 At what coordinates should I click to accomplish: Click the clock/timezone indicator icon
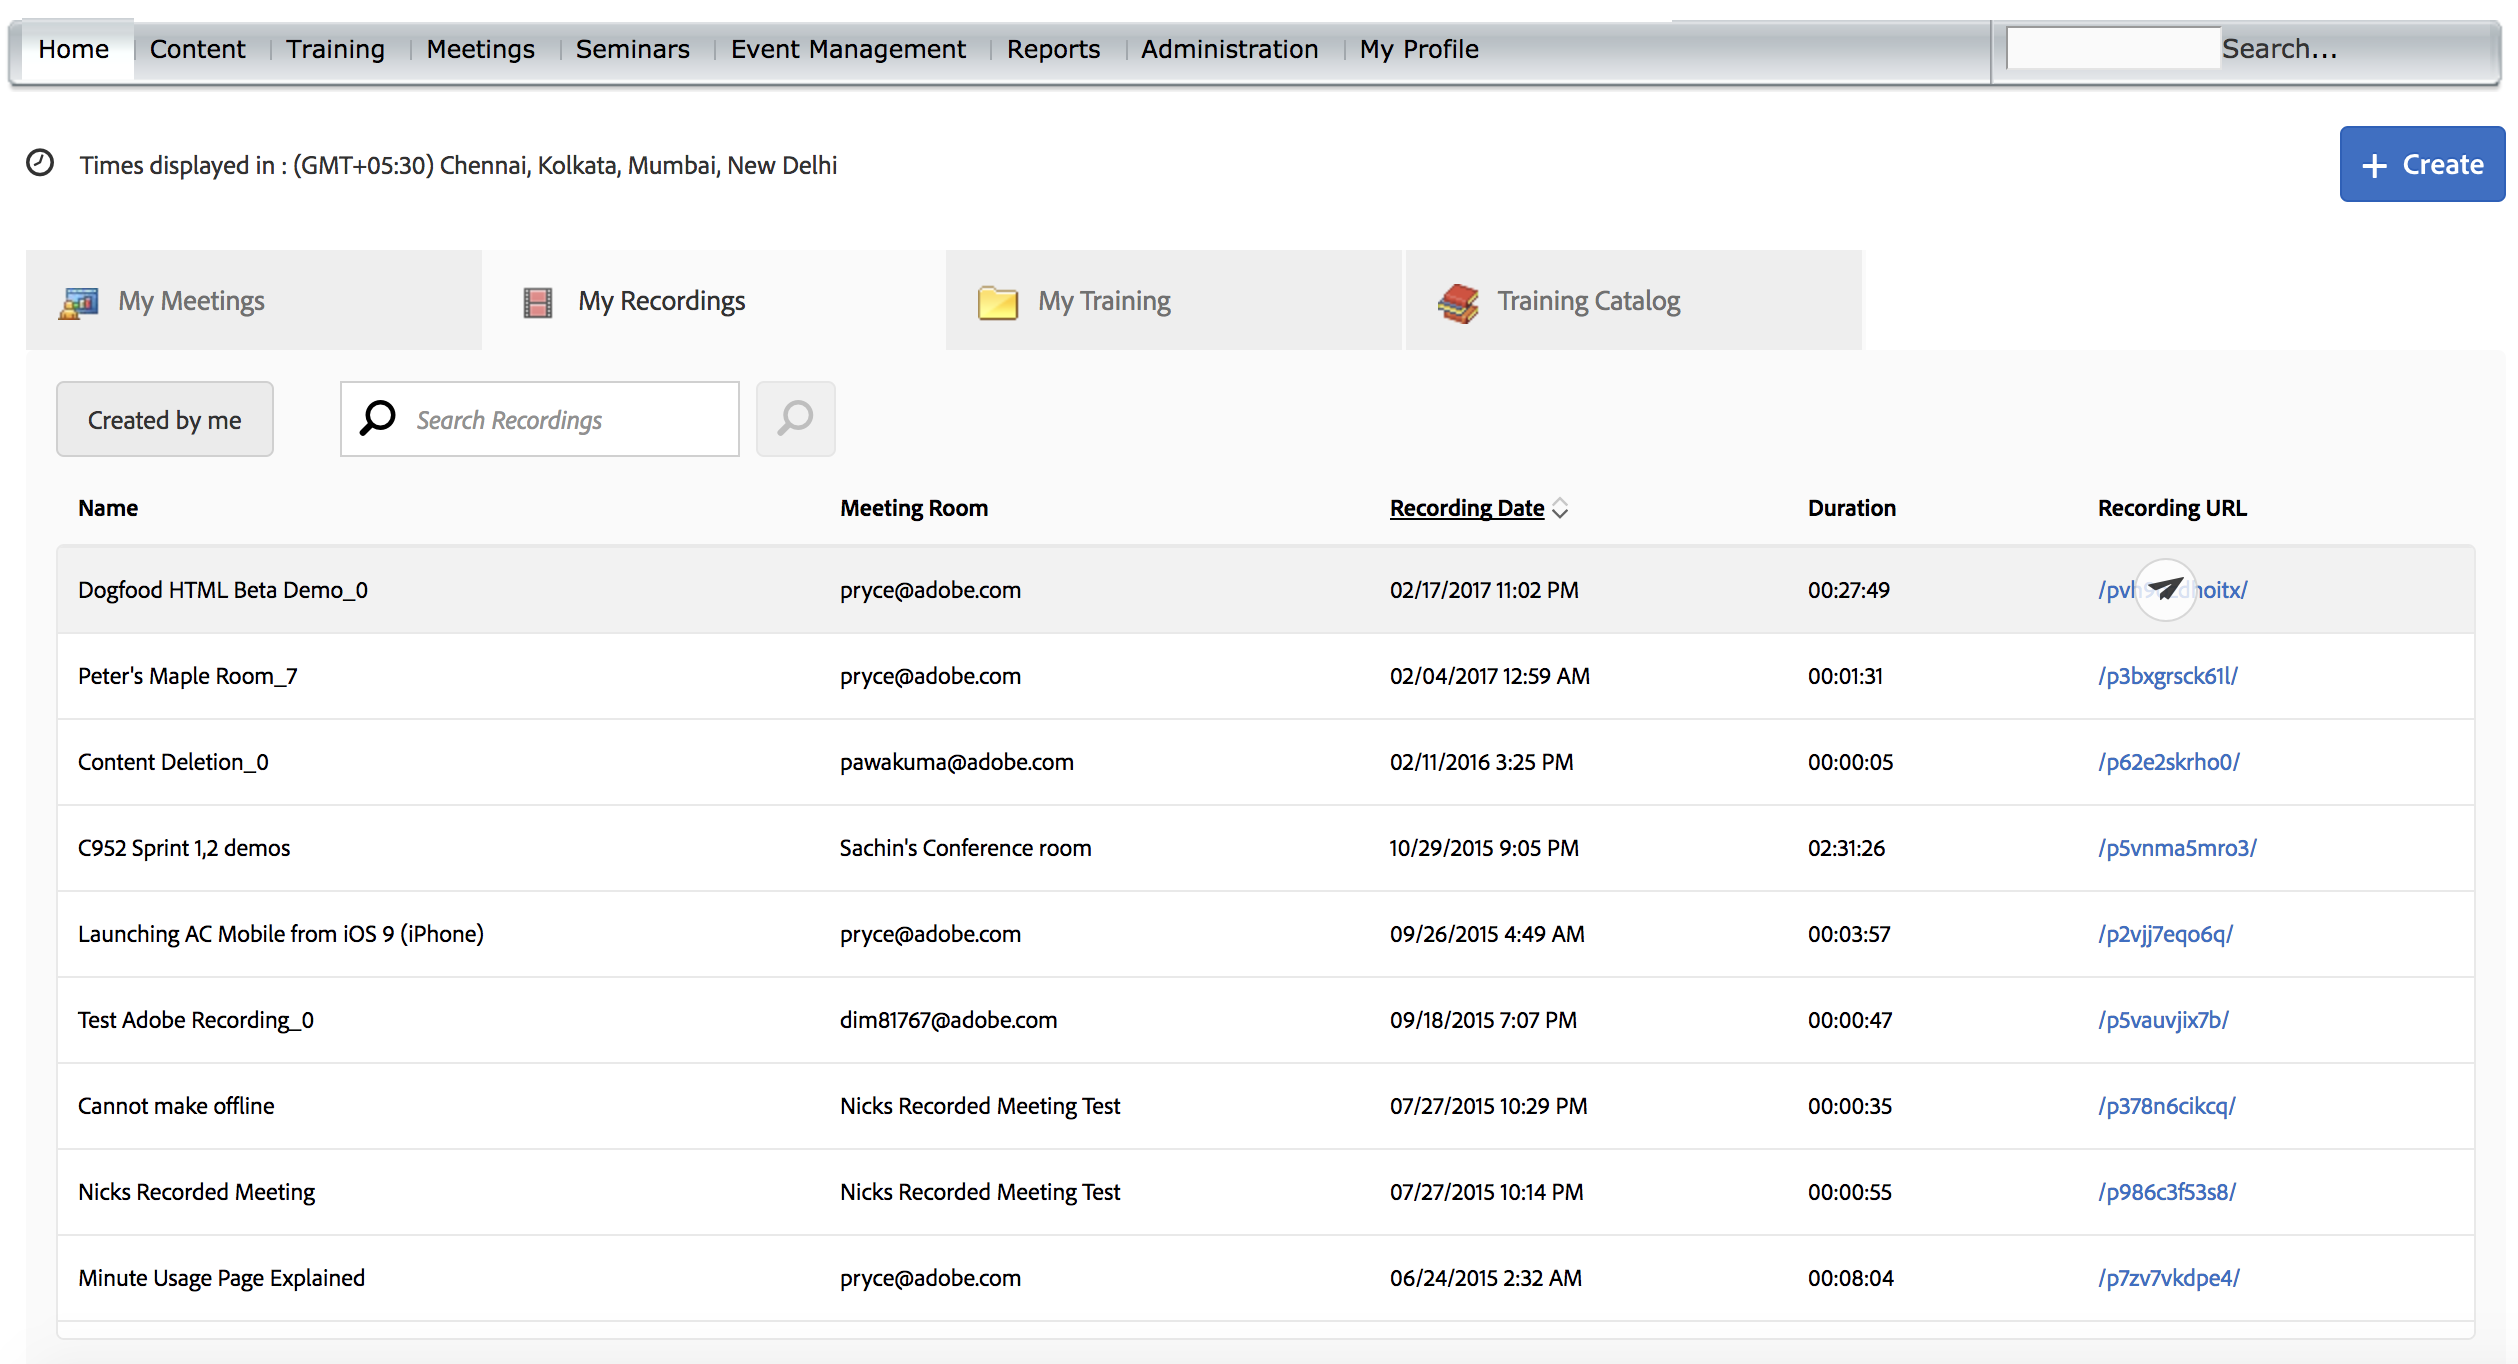(x=42, y=163)
